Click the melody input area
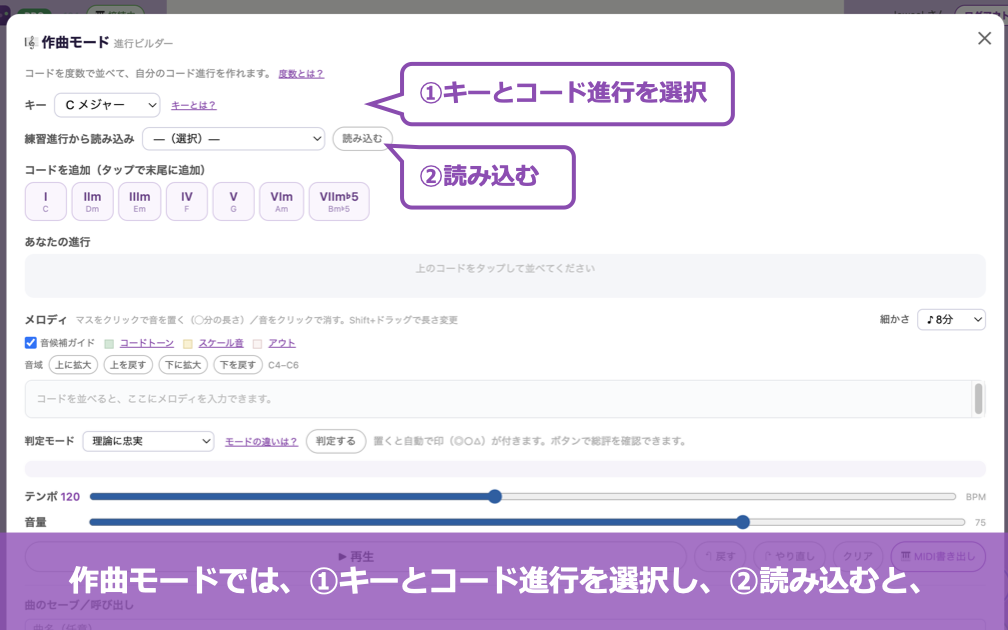The image size is (1008, 630). [x=498, y=399]
